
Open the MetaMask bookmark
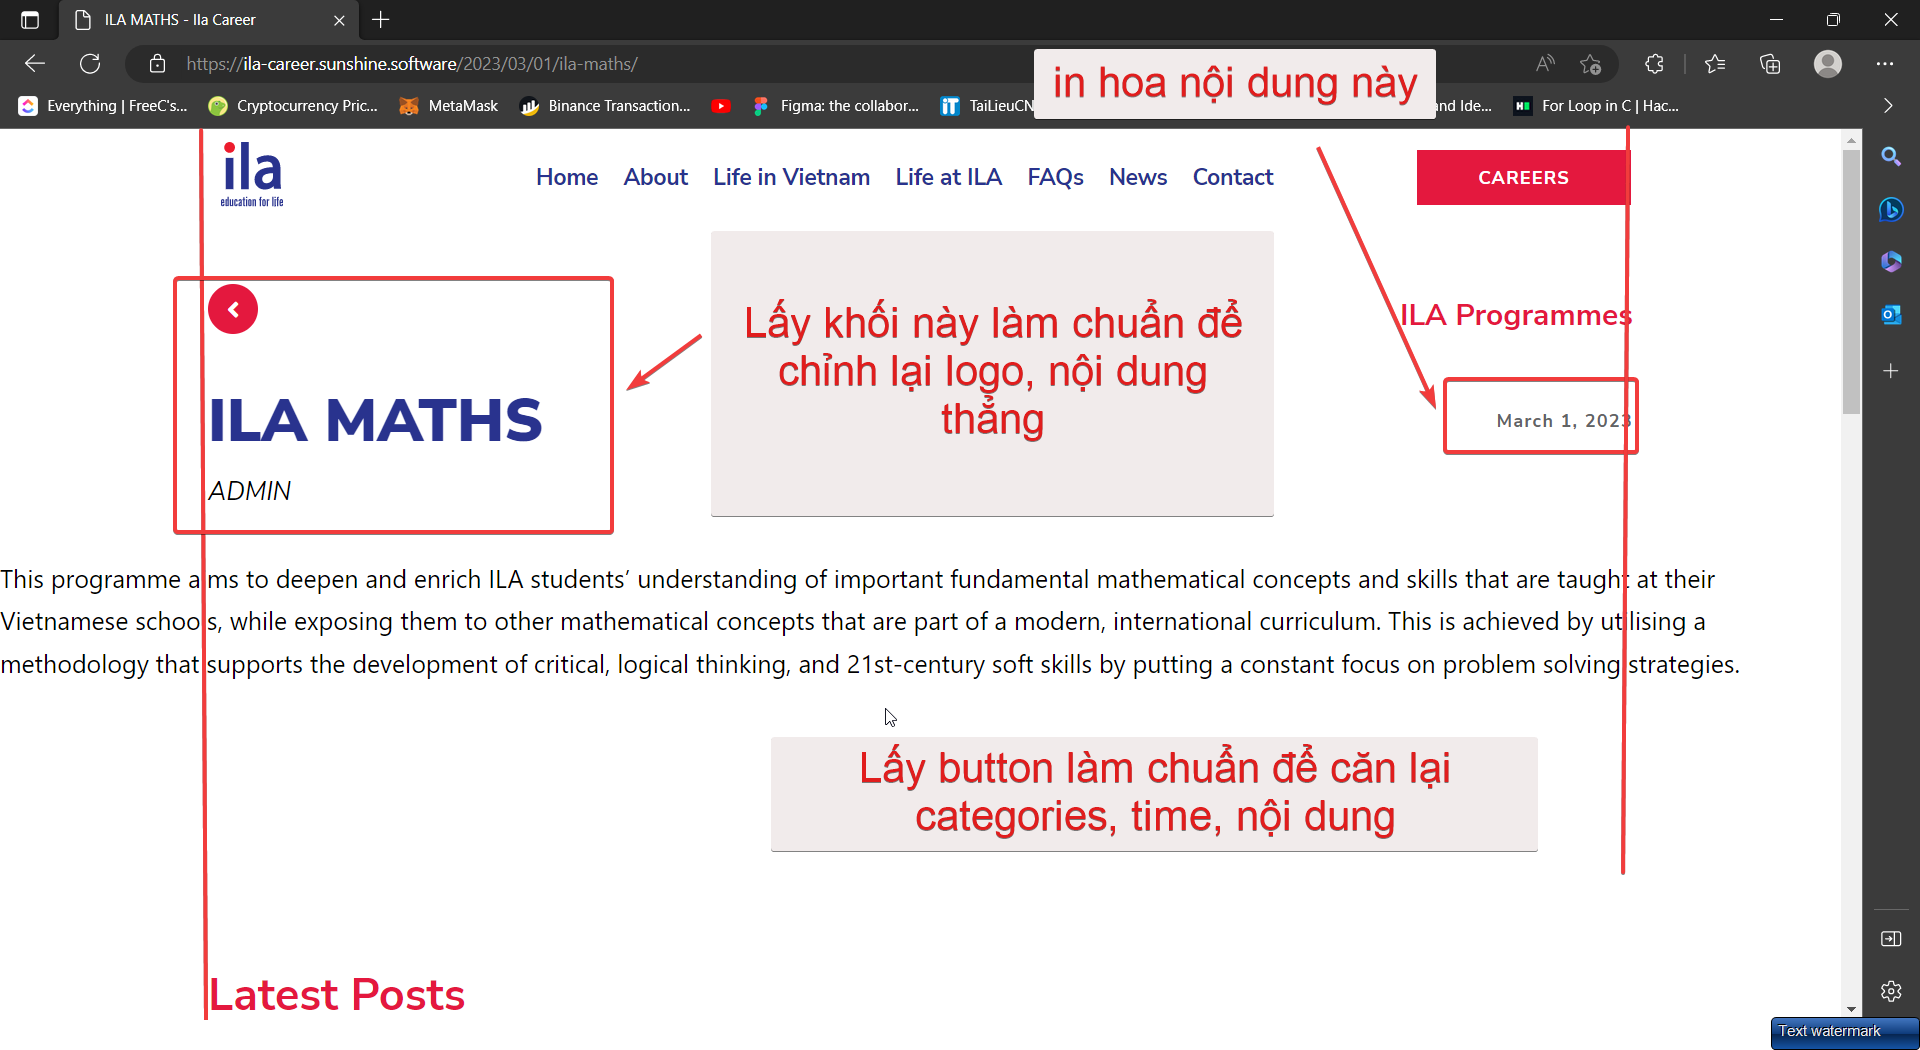tap(449, 106)
